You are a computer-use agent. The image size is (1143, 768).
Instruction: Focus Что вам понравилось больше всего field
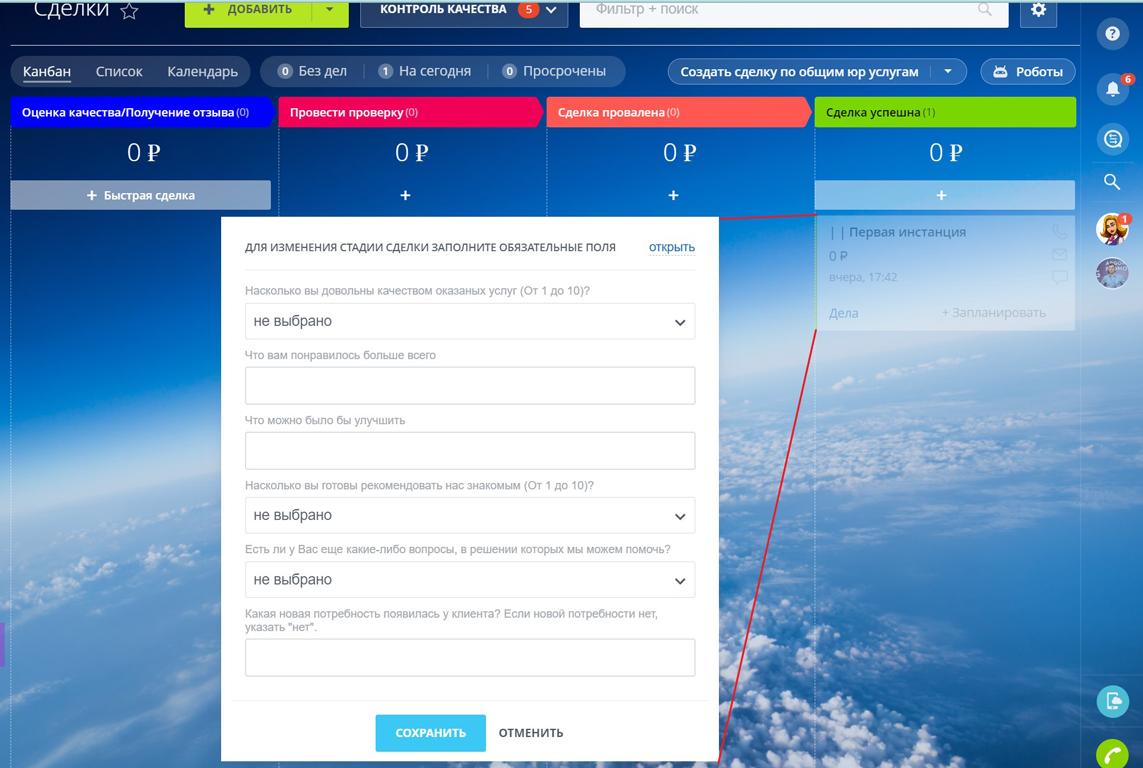(469, 385)
